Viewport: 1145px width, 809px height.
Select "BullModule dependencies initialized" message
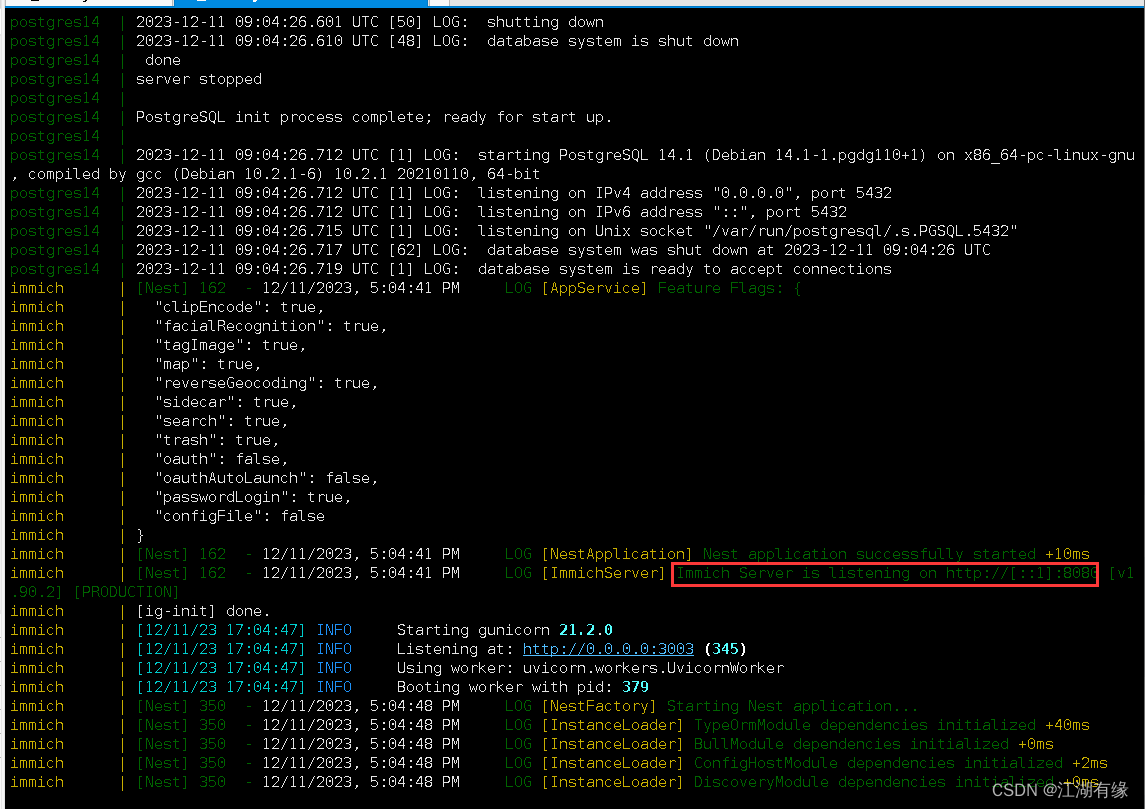point(851,743)
